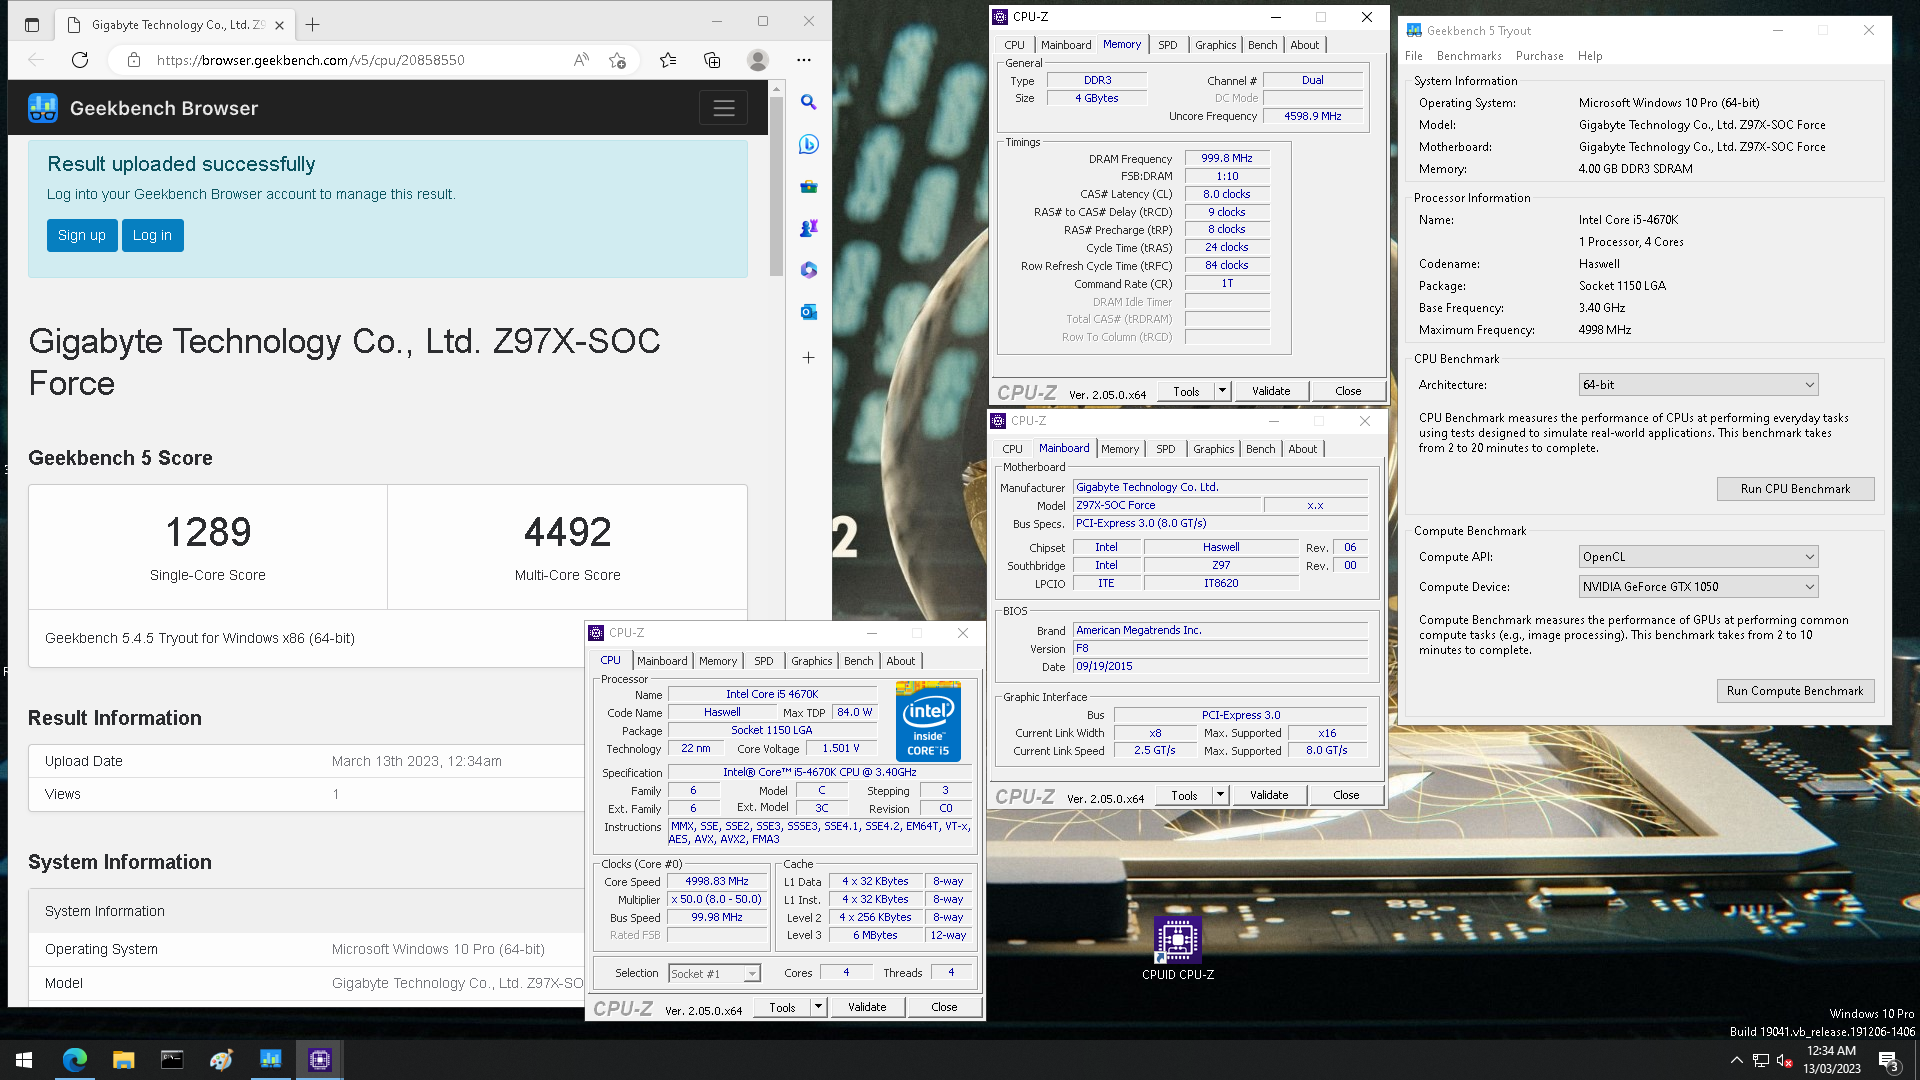
Task: View site information lock icon
Action: tap(133, 60)
